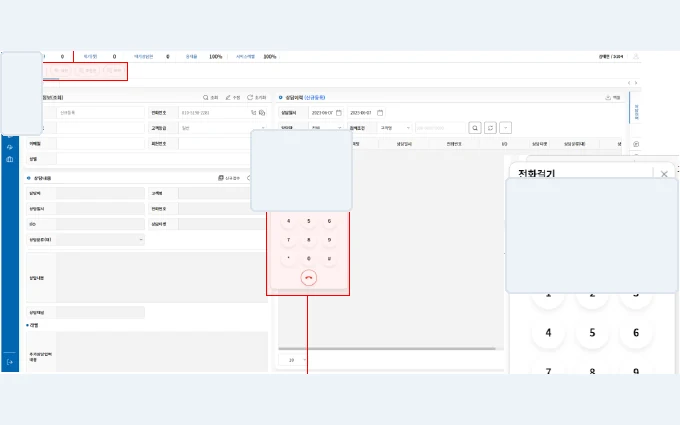Click the vertical side tab at the right edge
Image resolution: width=680 pixels, height=425 pixels.
(x=636, y=108)
